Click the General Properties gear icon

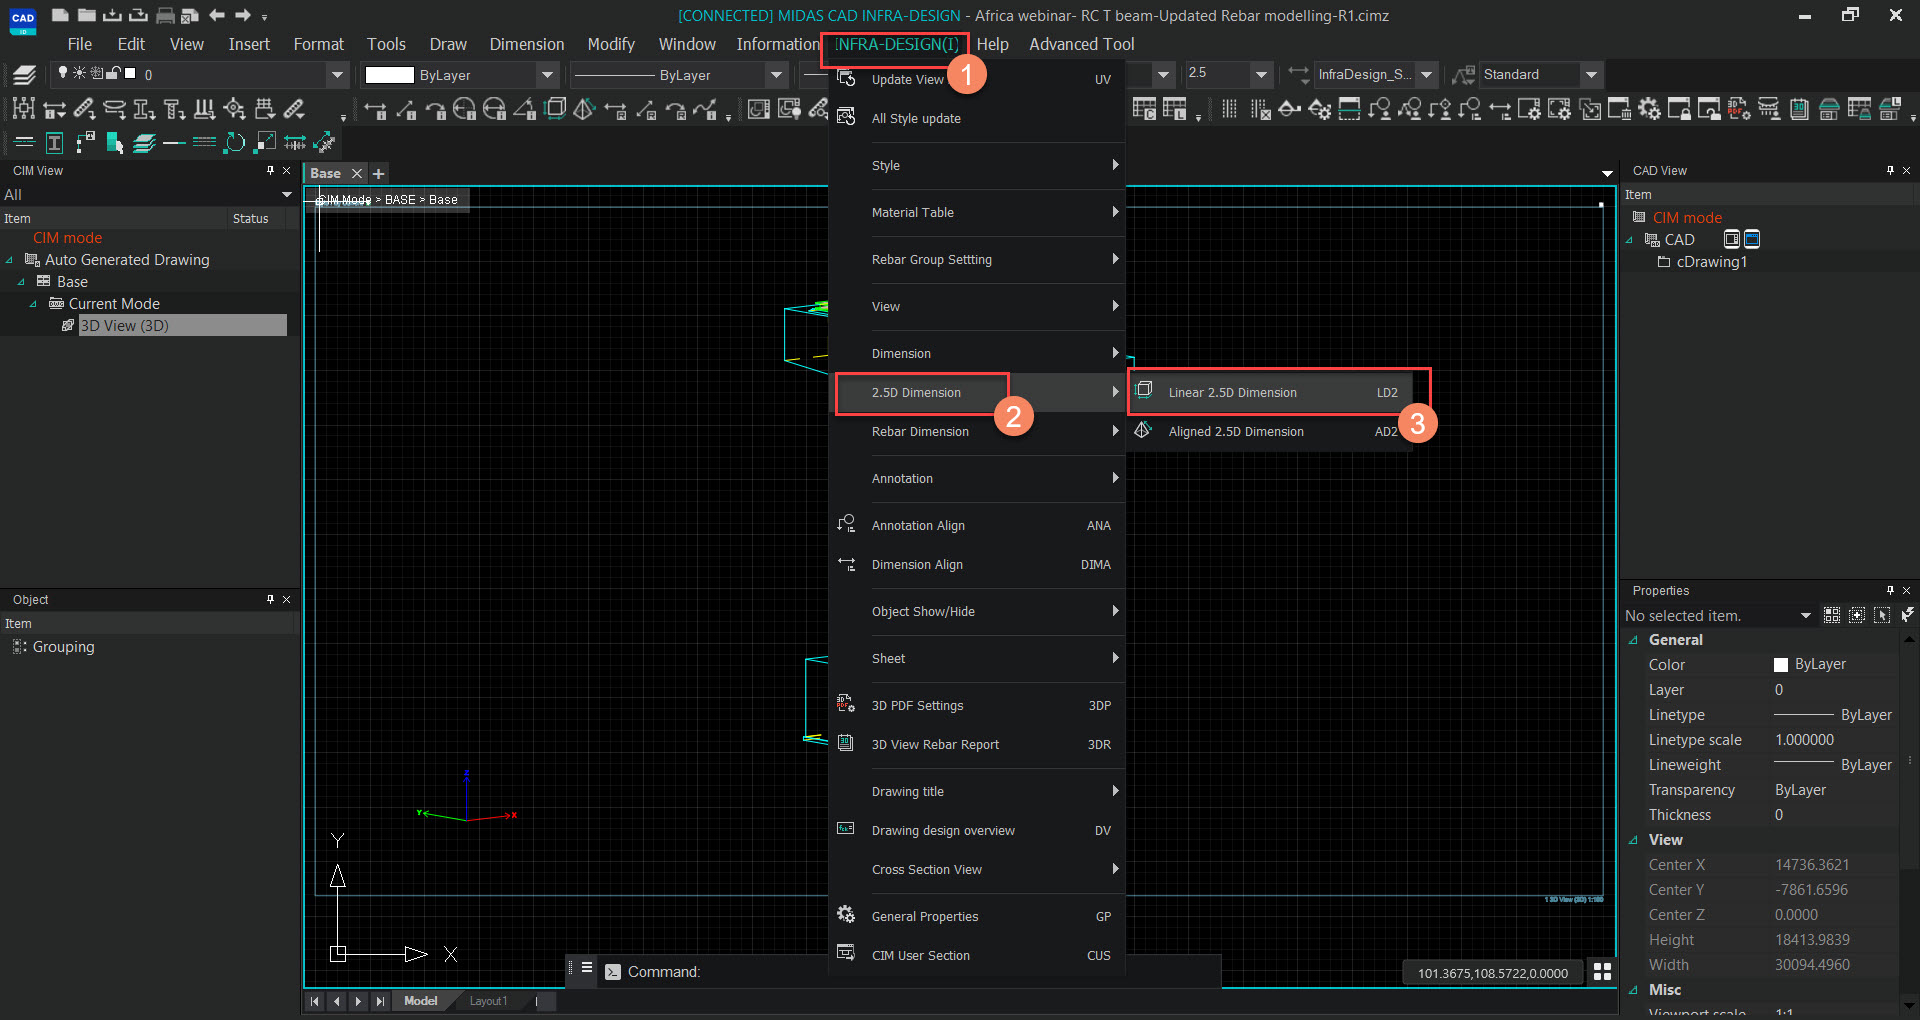[846, 916]
